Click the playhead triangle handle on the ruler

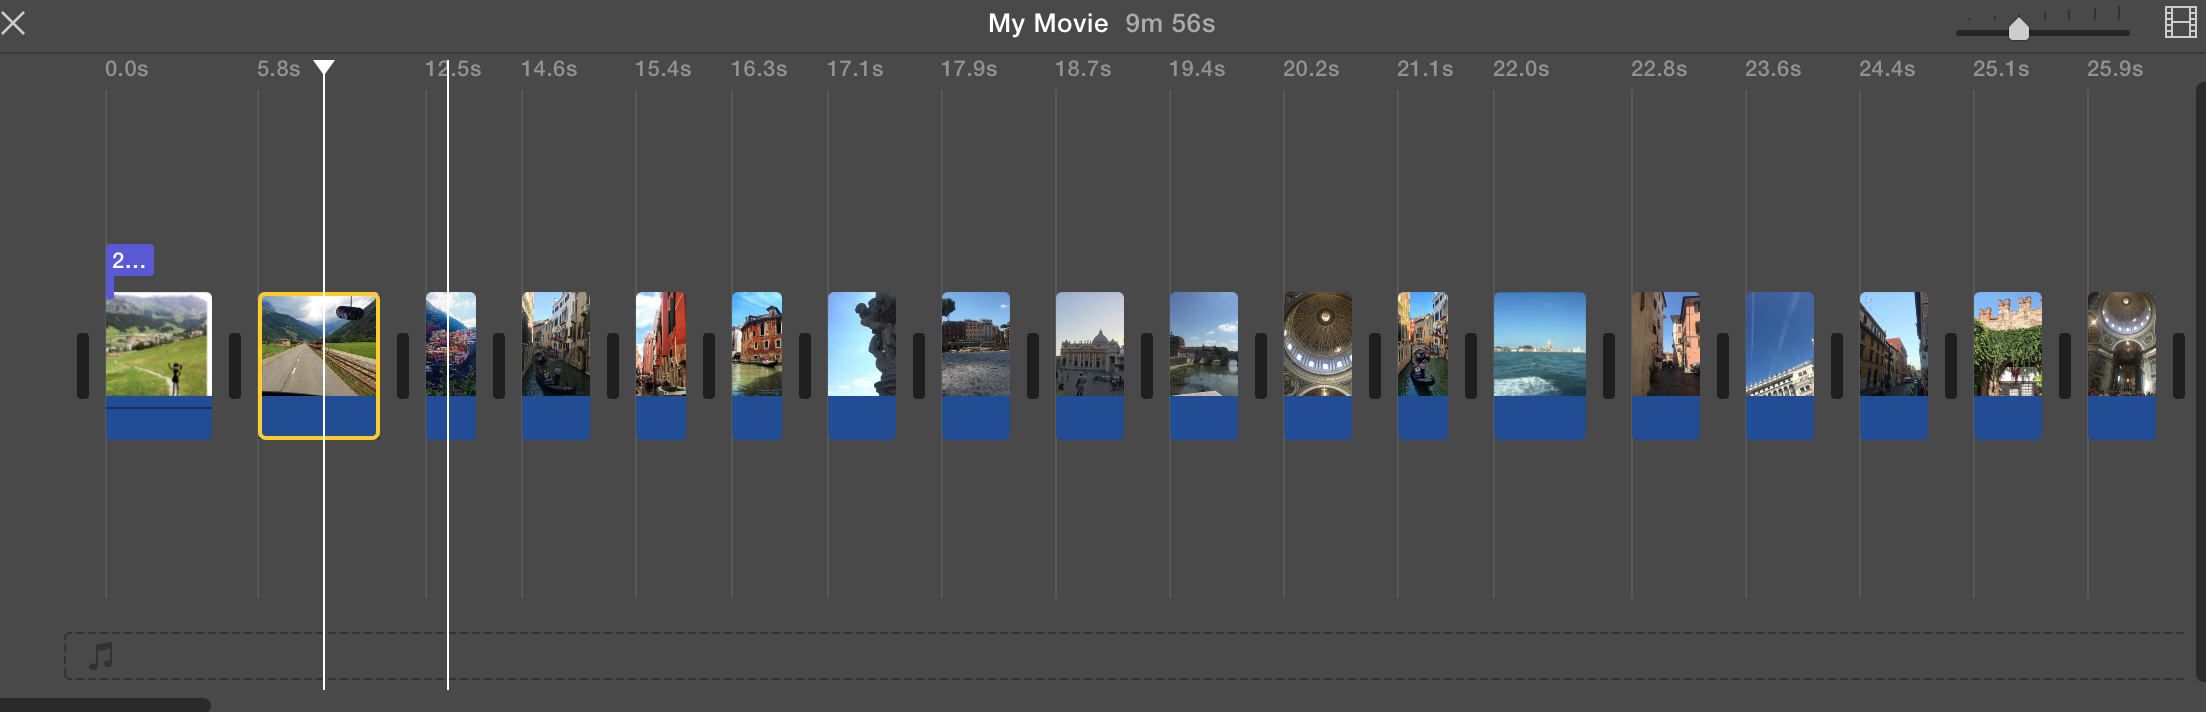[x=324, y=67]
